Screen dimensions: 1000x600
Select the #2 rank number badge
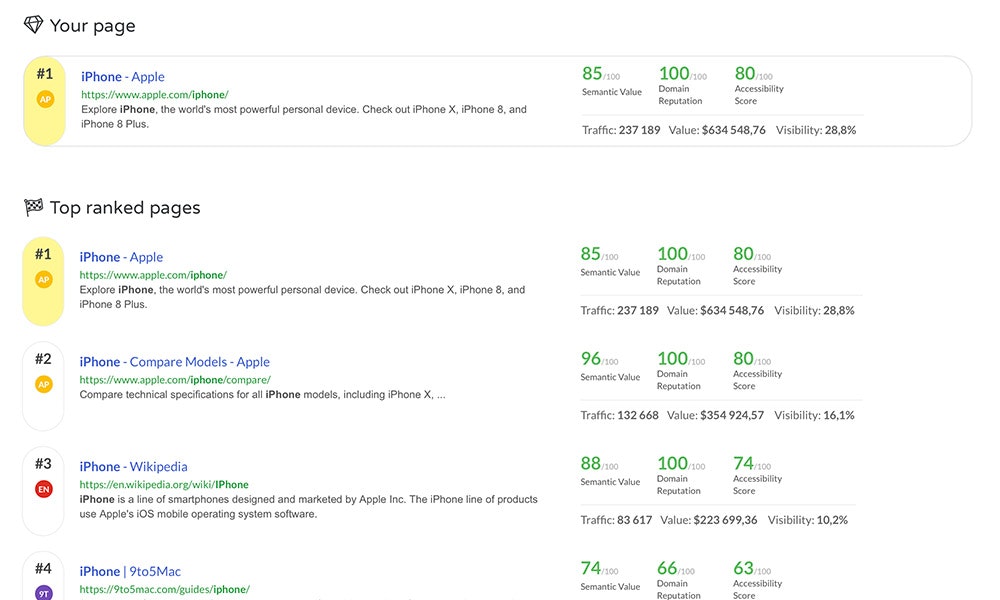coord(43,359)
